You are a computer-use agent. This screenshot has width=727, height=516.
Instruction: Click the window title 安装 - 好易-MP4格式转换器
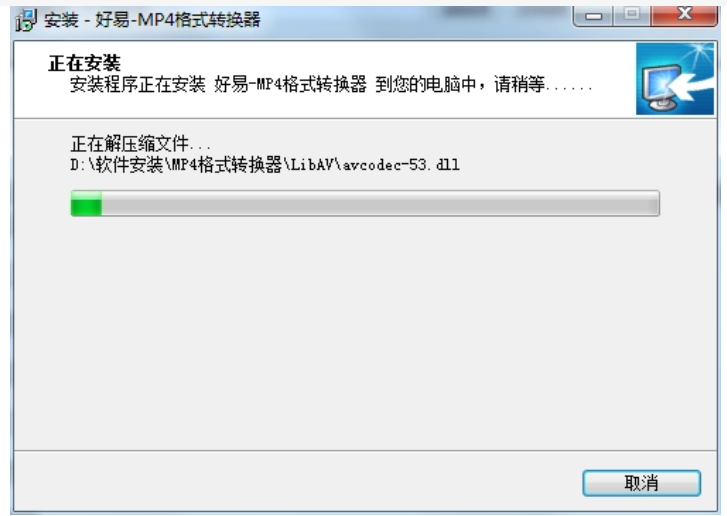152,20
